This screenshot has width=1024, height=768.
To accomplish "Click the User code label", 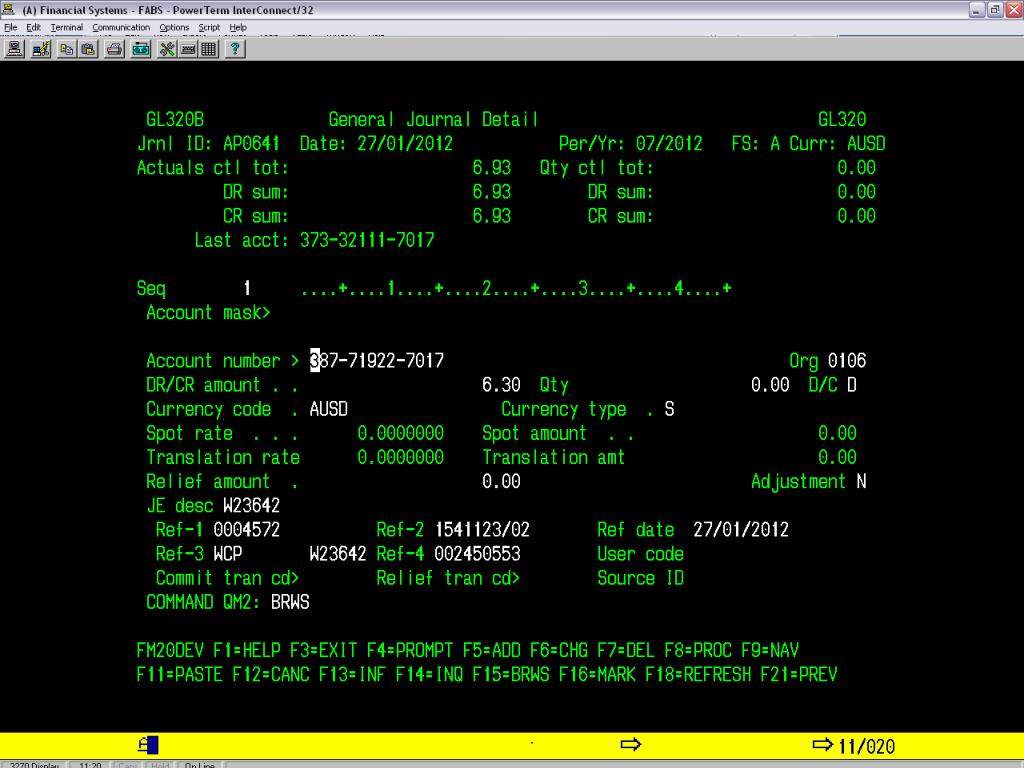I will pos(641,554).
